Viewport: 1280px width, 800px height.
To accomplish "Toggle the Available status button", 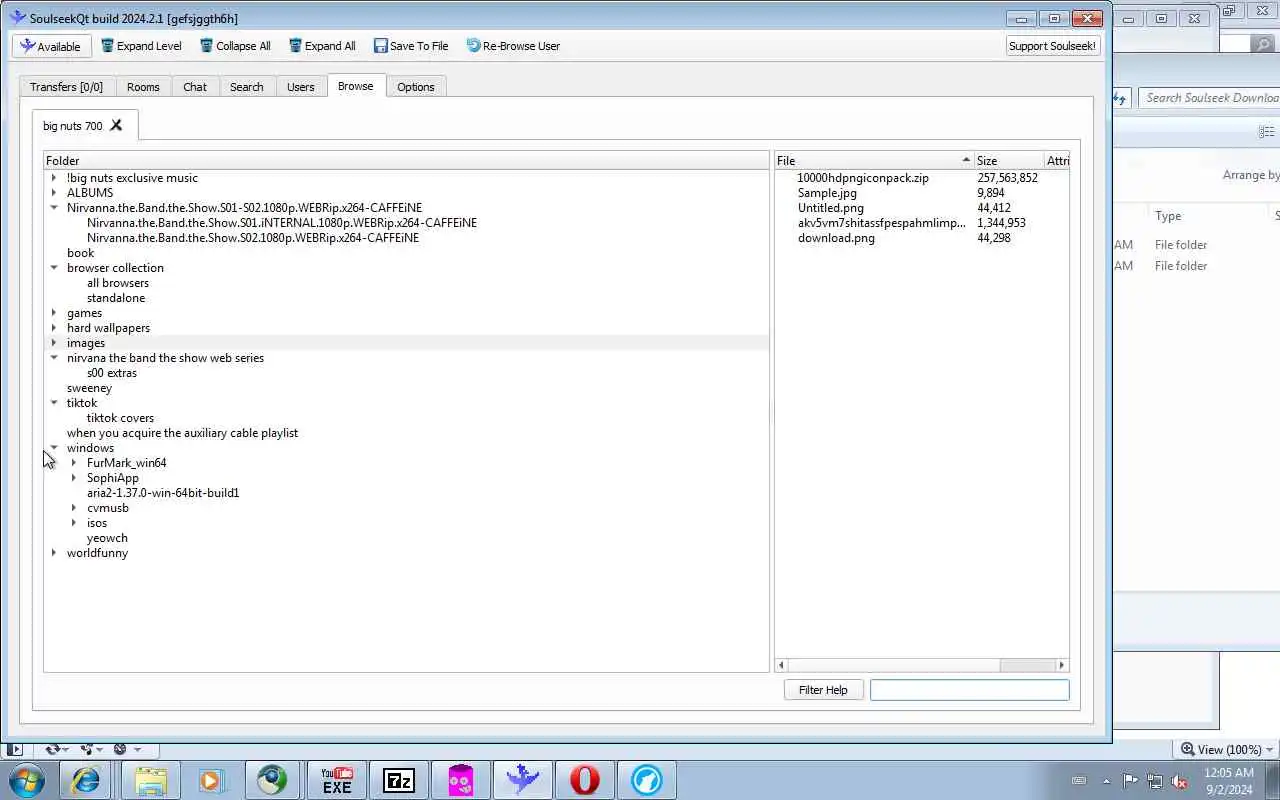I will click(52, 46).
